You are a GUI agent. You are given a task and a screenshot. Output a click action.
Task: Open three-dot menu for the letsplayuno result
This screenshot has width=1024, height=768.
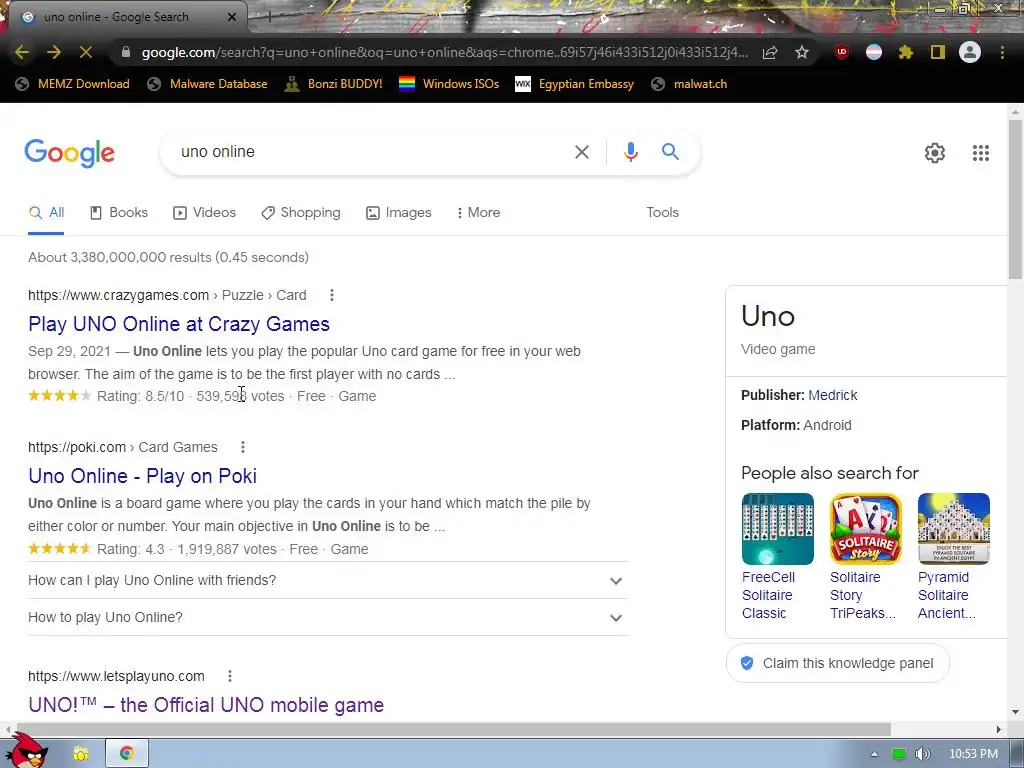230,676
